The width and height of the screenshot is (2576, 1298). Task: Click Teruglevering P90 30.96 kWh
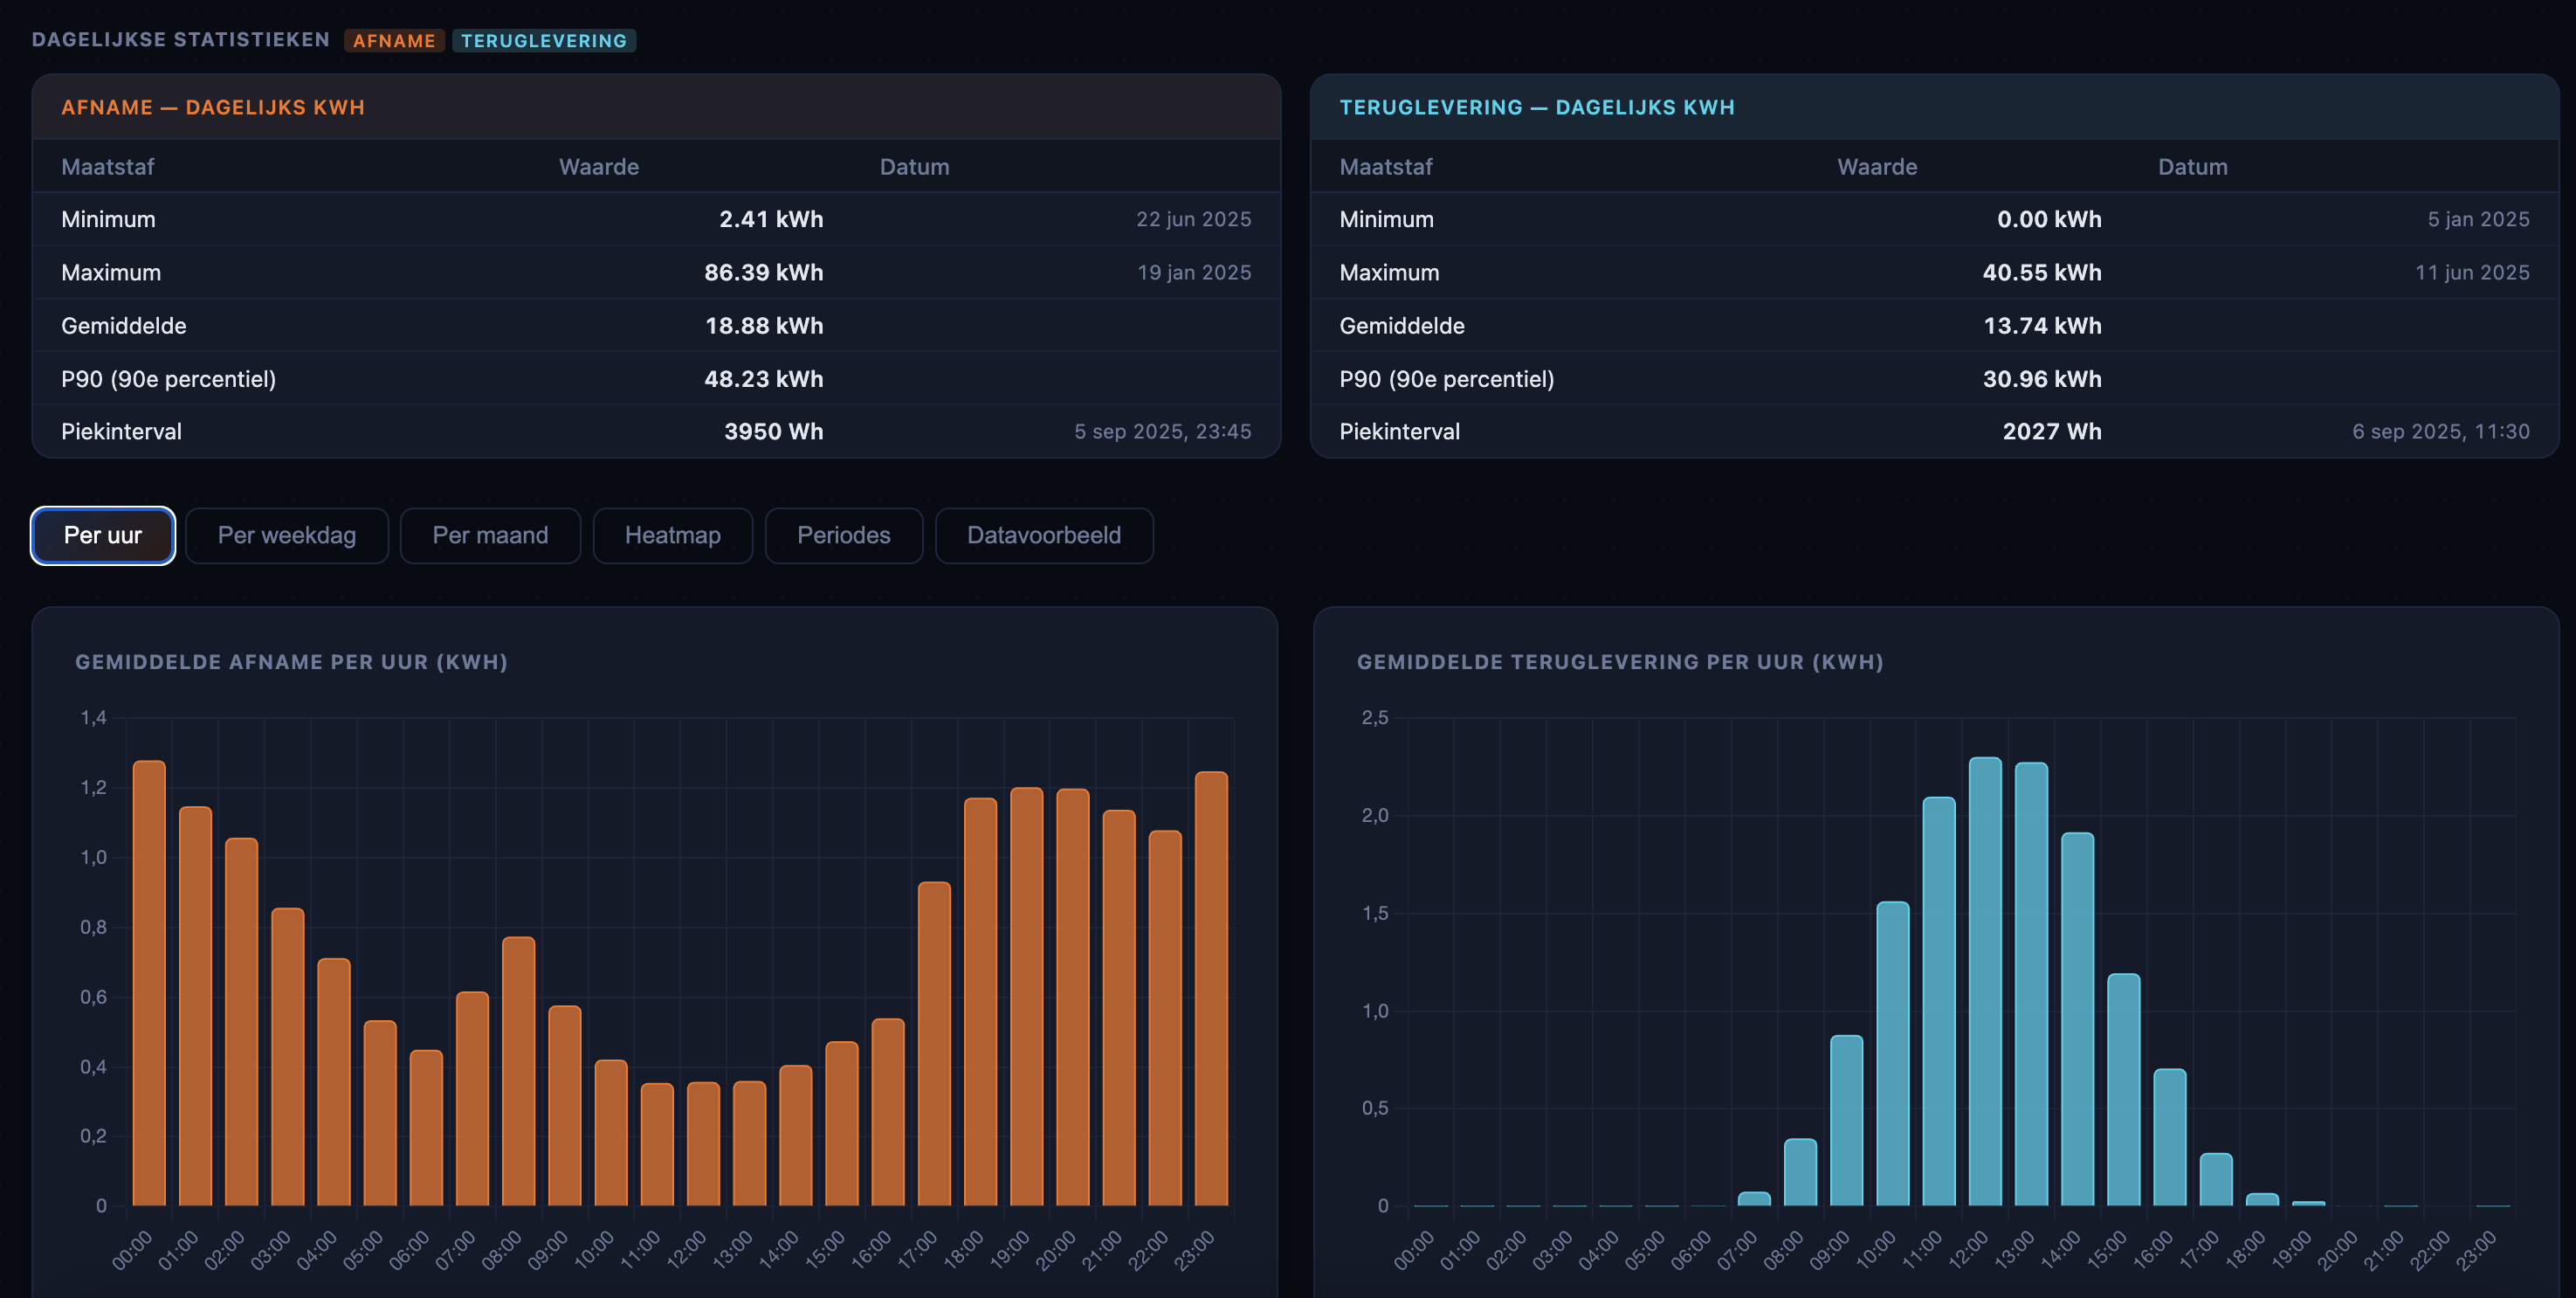click(x=2042, y=379)
